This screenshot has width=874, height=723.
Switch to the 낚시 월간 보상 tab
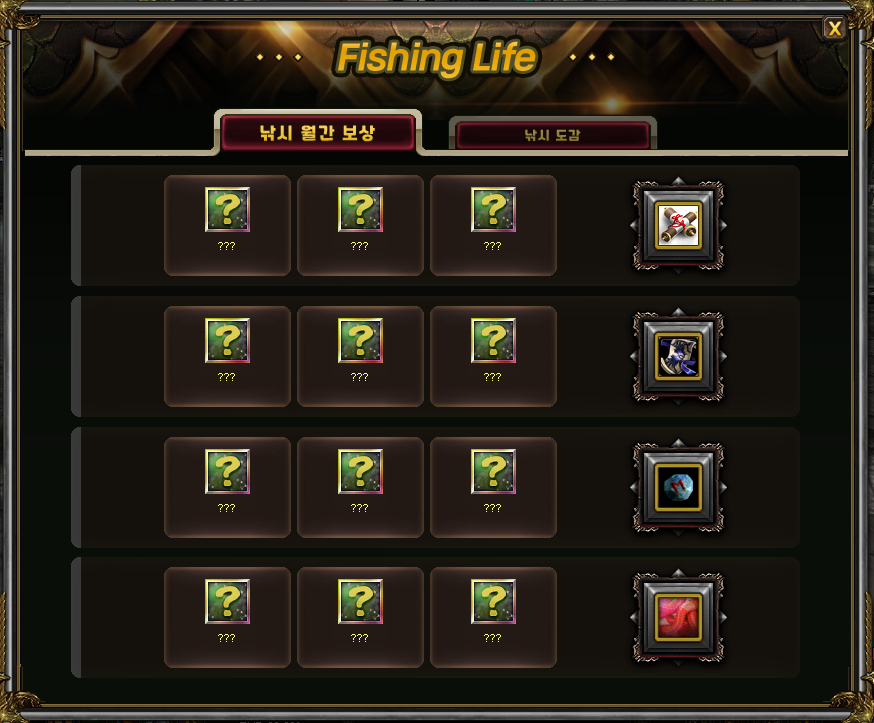(318, 133)
